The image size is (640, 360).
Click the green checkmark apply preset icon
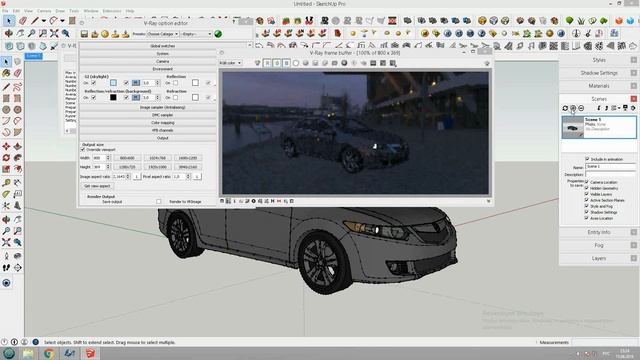pyautogui.click(x=218, y=34)
